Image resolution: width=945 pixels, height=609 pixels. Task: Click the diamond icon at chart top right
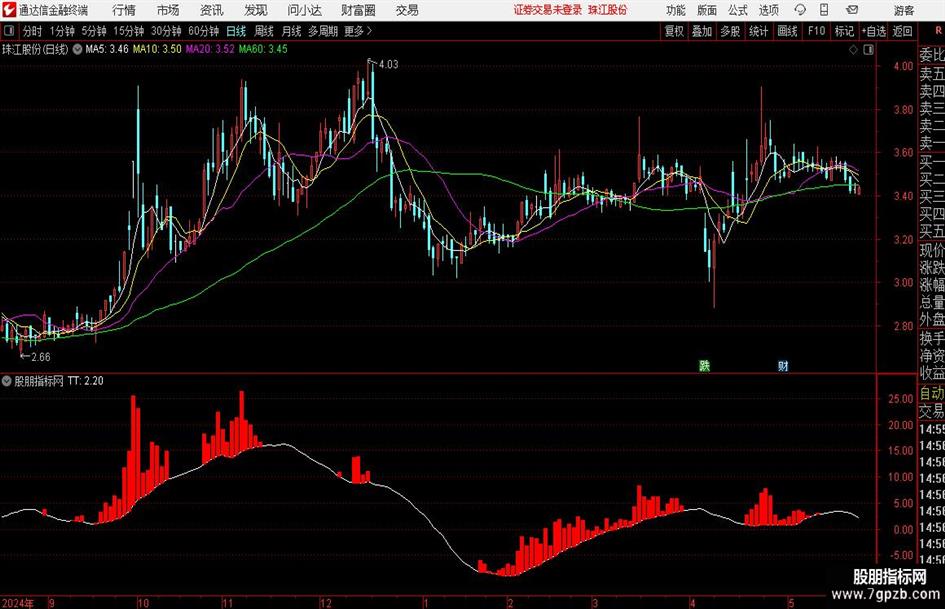coord(853,49)
